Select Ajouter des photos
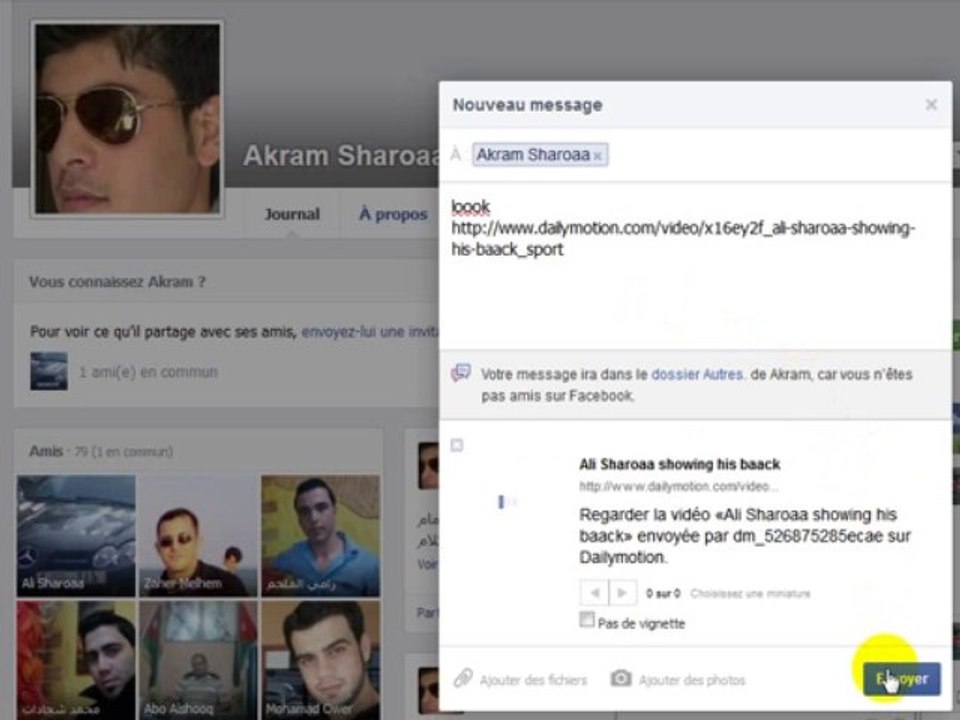The width and height of the screenshot is (960, 720). [692, 680]
